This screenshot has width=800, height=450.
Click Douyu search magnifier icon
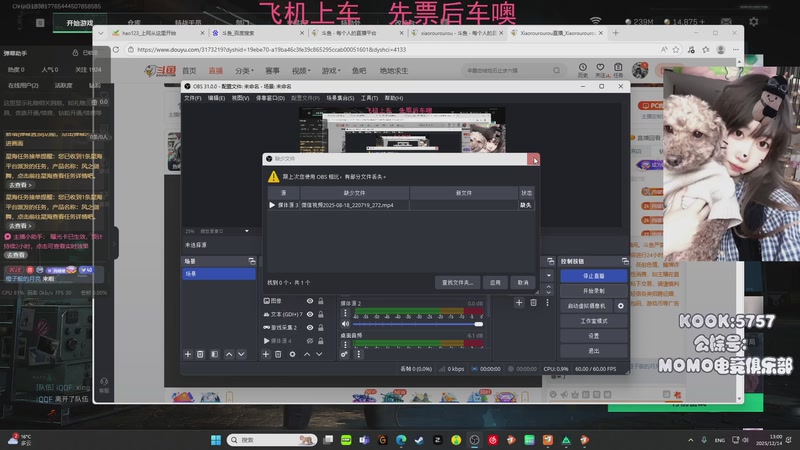coord(556,70)
